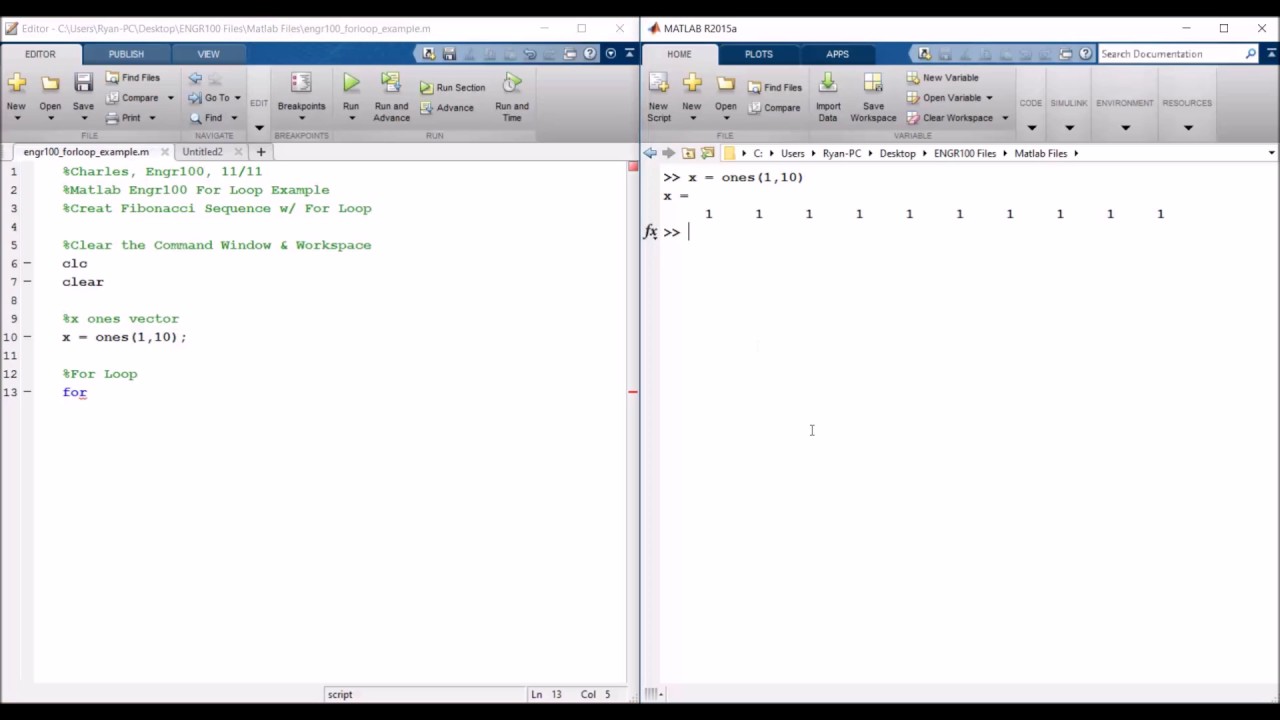1280x720 pixels.
Task: Click the fx function browser icon
Action: [x=650, y=232]
